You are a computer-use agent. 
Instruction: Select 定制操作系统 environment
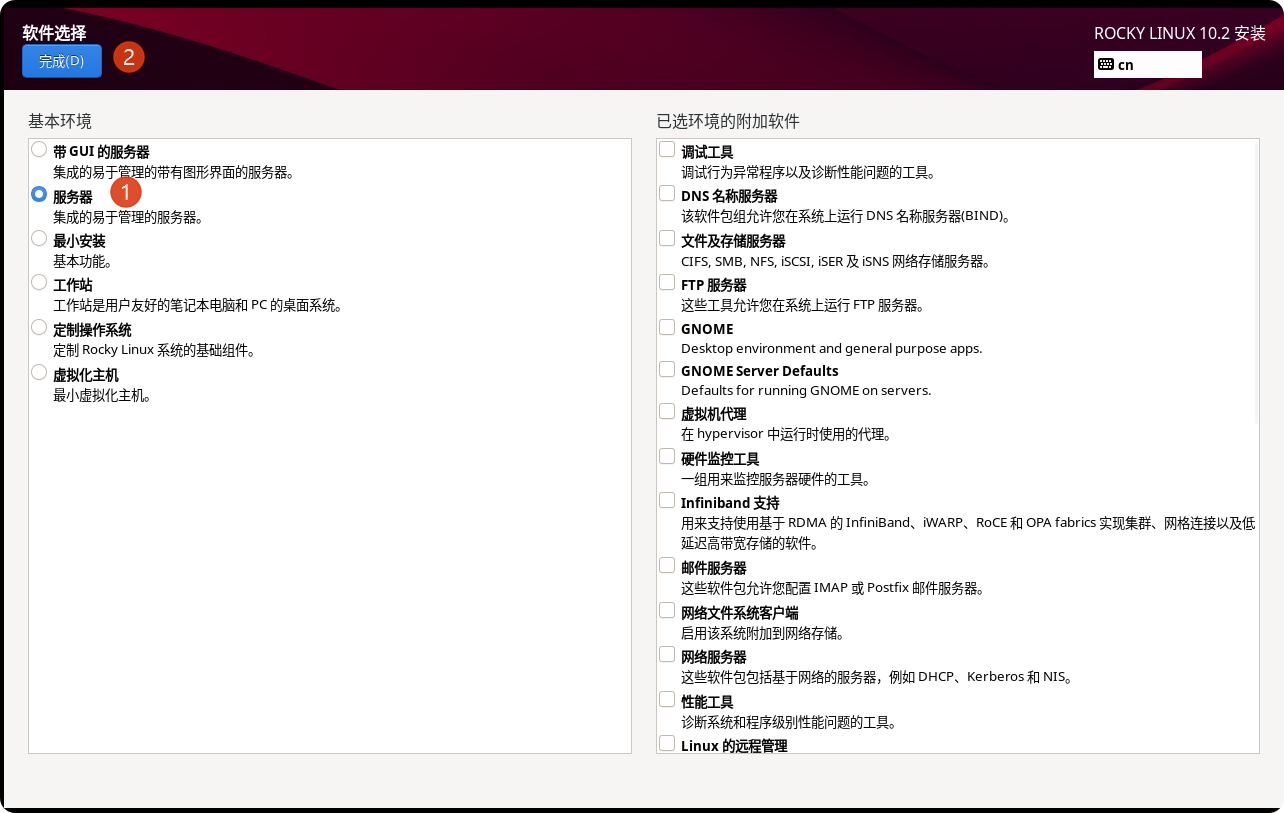tap(39, 326)
